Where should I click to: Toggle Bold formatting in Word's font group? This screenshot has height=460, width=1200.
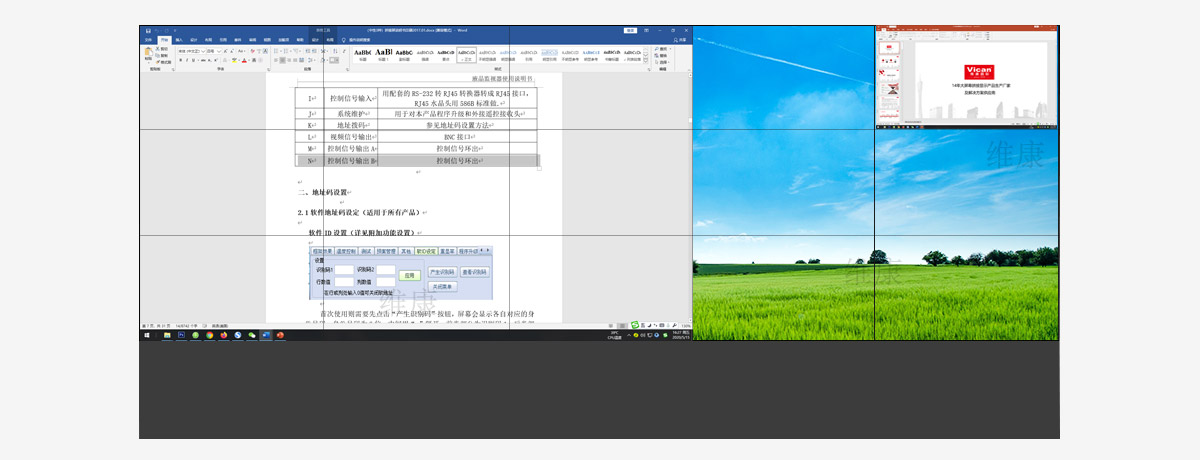point(181,60)
